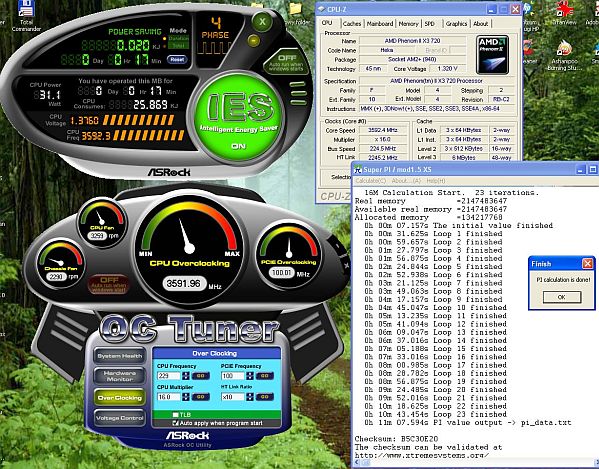Close the IES window with green X button

262,21
